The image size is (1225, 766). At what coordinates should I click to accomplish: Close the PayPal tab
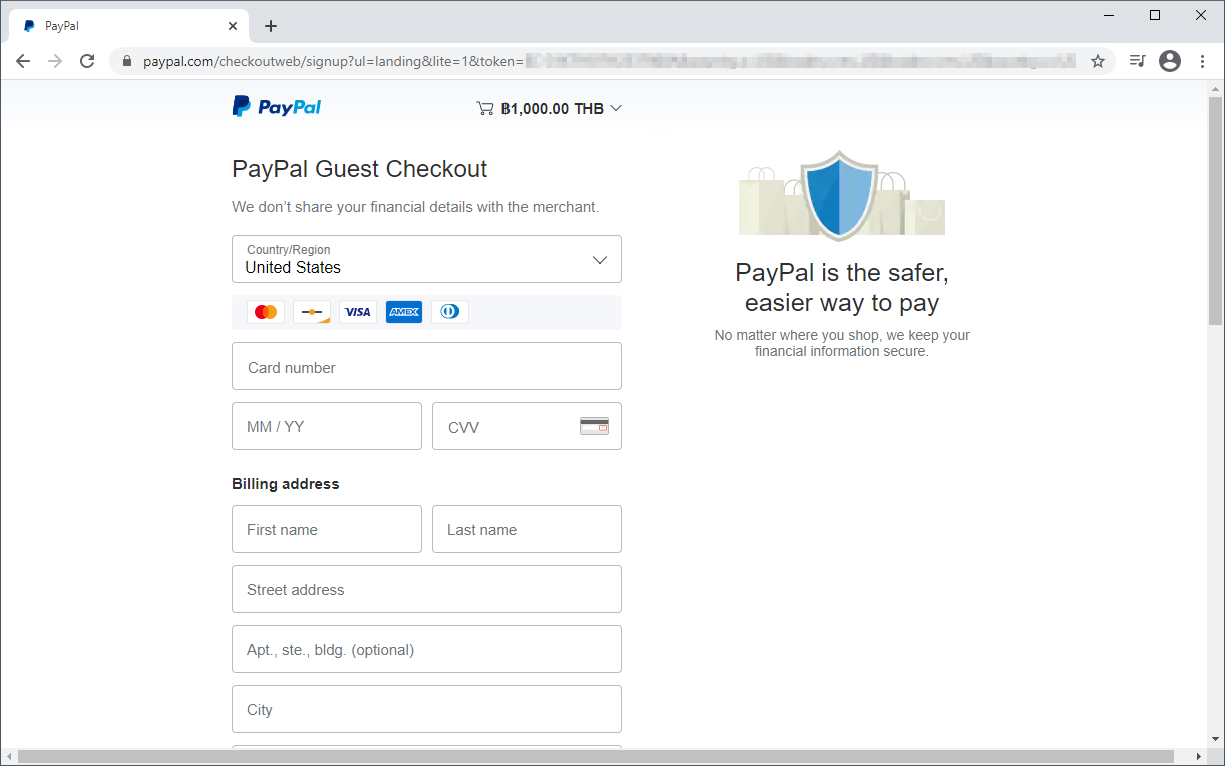(233, 26)
